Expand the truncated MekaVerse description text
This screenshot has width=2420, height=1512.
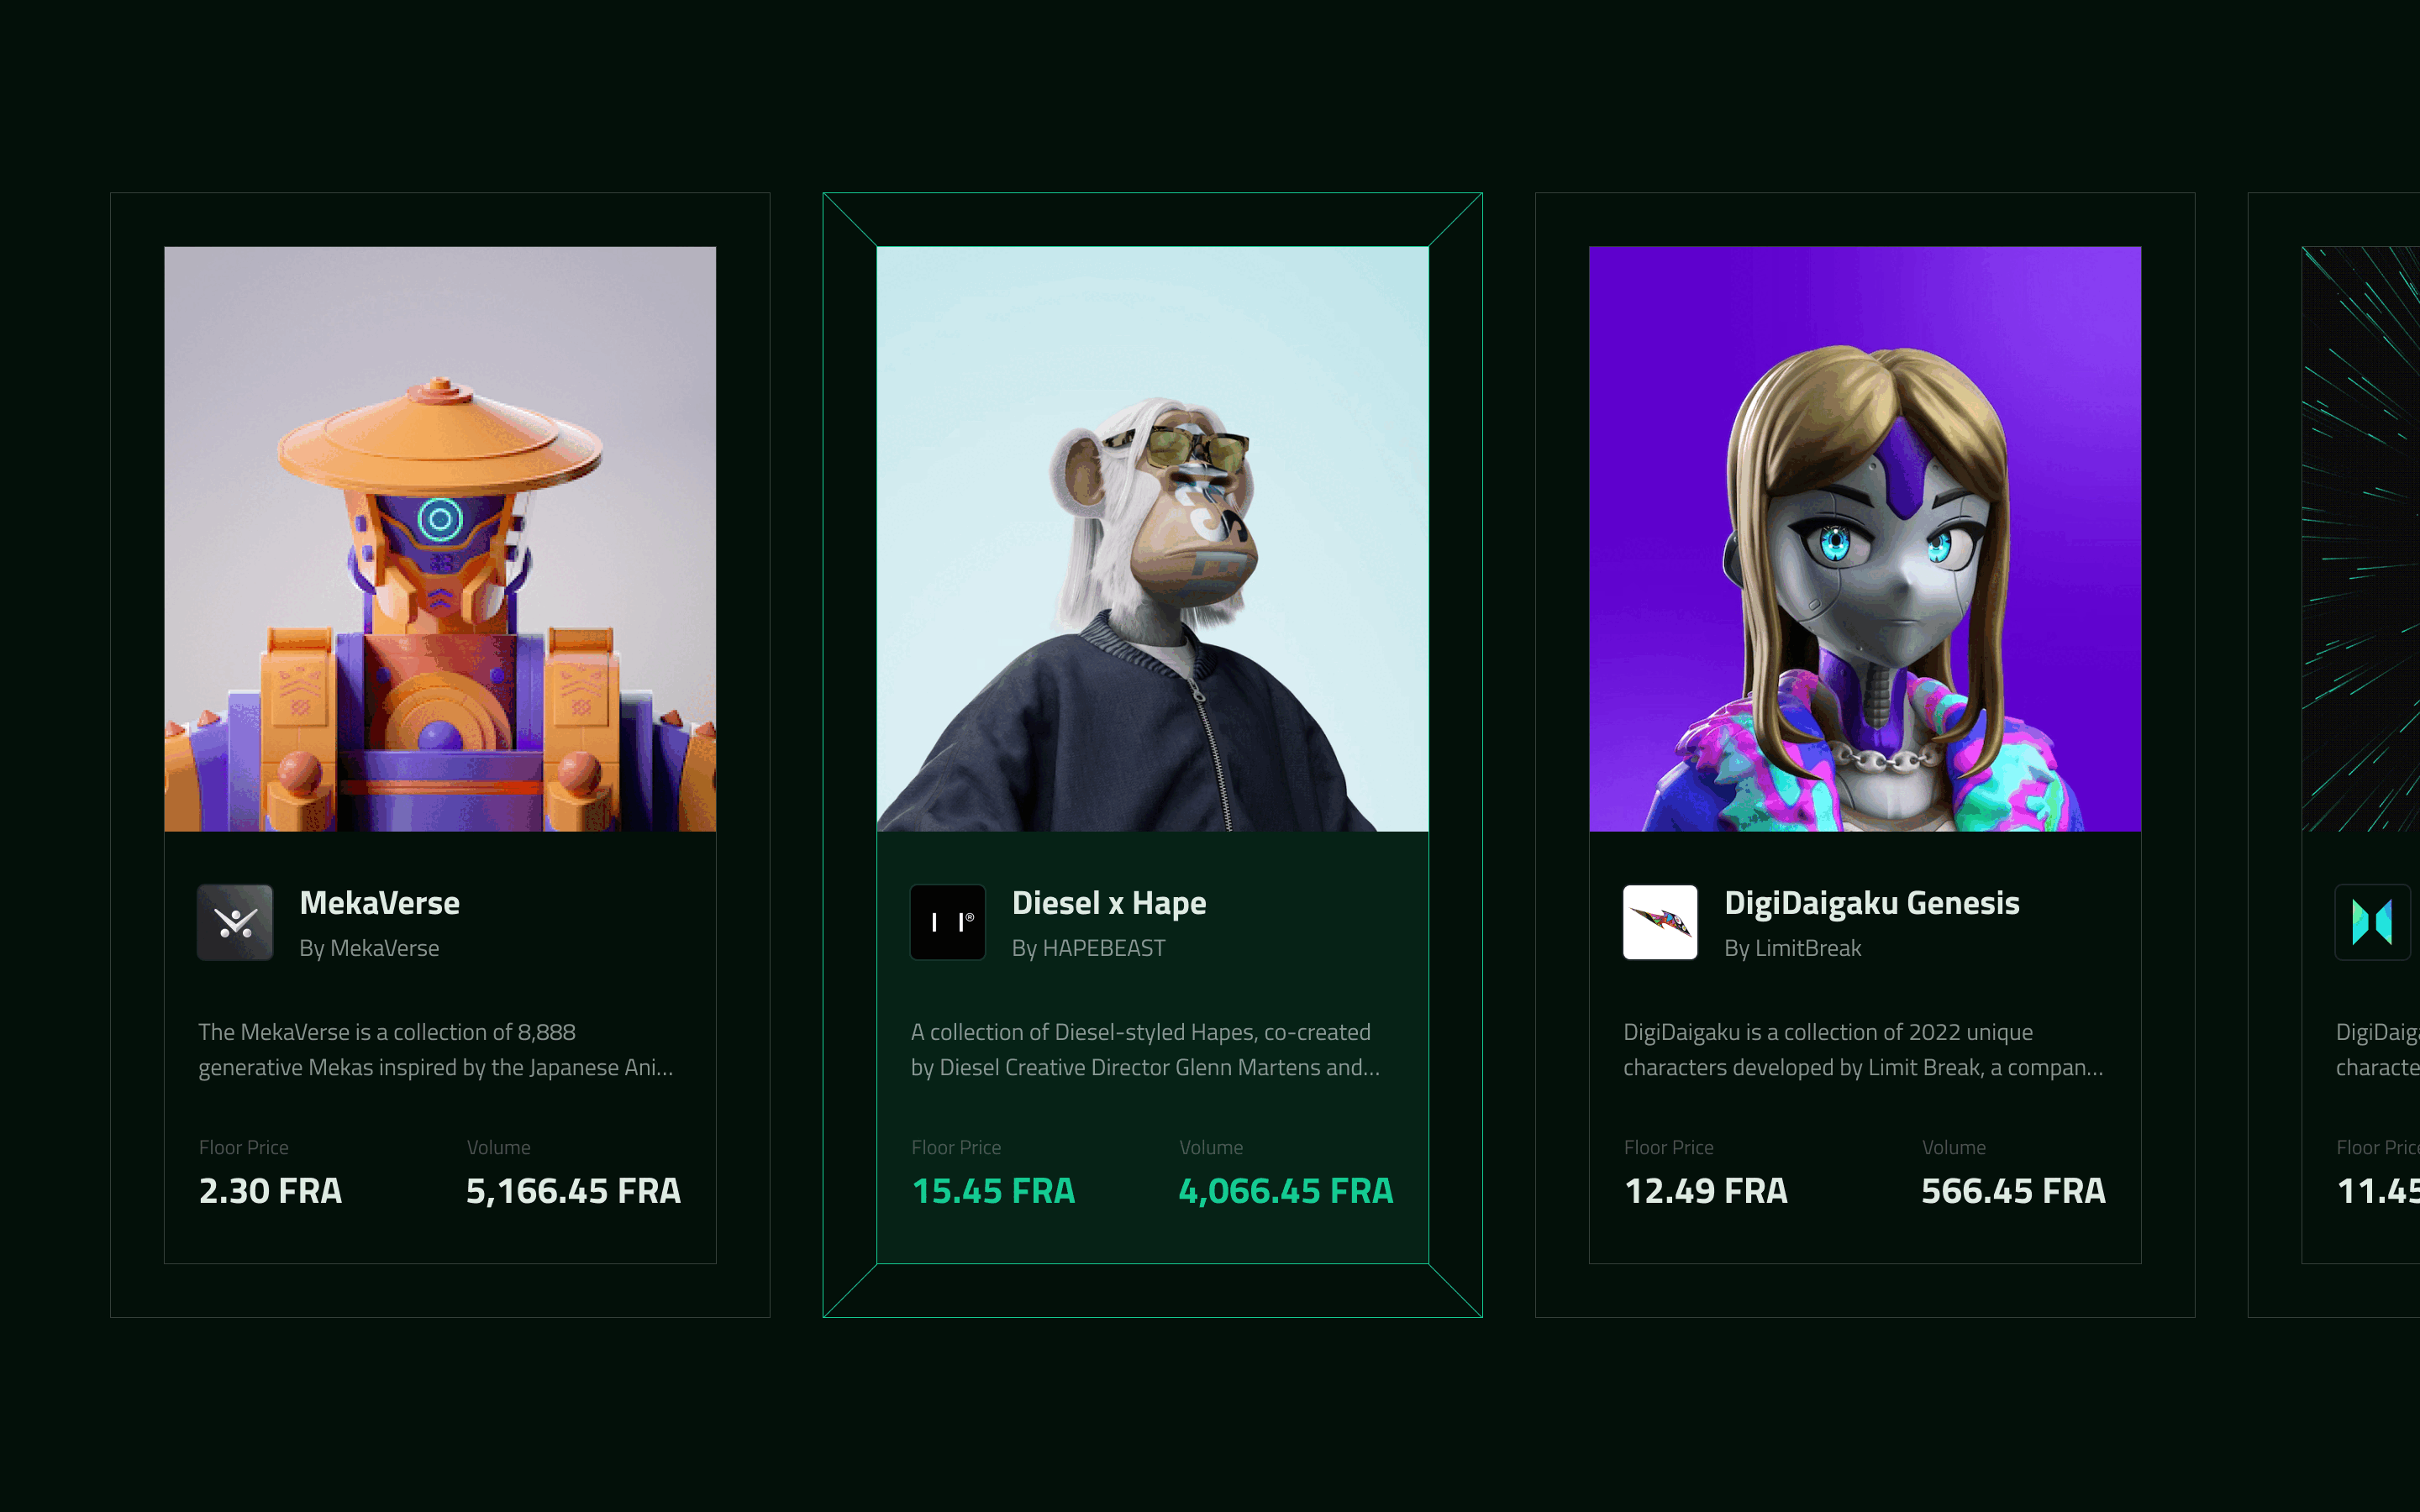pyautogui.click(x=436, y=1050)
